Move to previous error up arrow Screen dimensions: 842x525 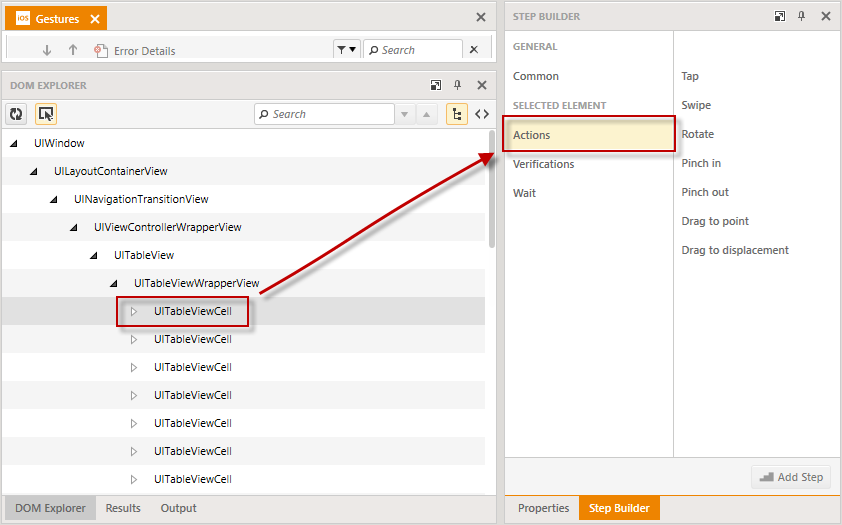73,50
